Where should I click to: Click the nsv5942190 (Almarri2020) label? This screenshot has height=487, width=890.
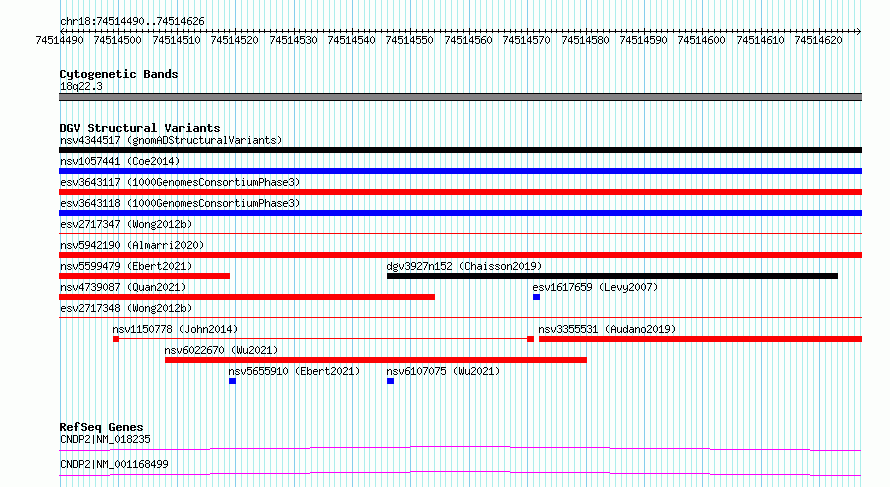click(x=132, y=245)
